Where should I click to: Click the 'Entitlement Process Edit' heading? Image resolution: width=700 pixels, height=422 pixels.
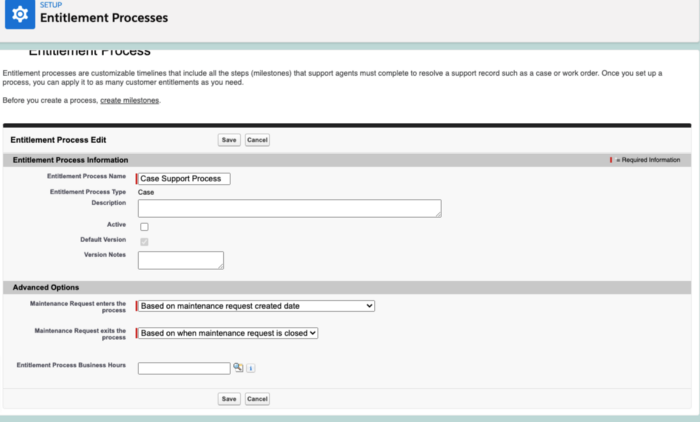58,140
